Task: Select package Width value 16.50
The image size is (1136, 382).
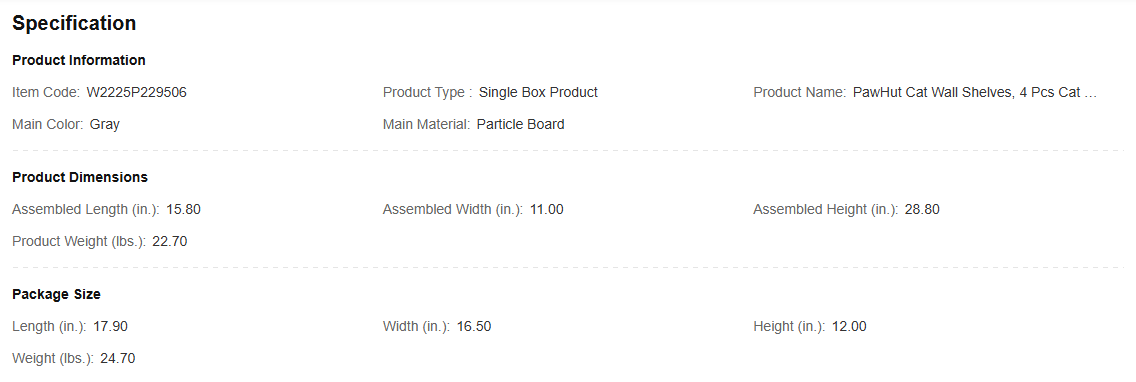Action: [x=474, y=327]
